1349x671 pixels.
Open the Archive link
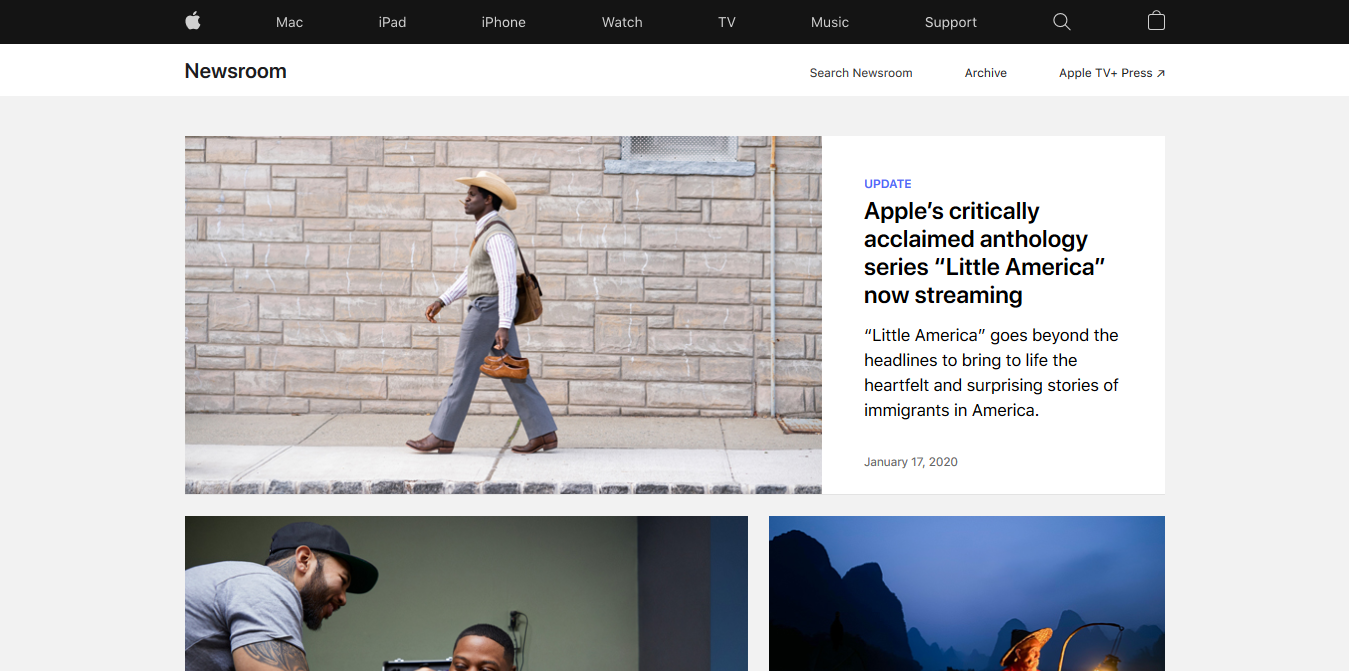[986, 73]
